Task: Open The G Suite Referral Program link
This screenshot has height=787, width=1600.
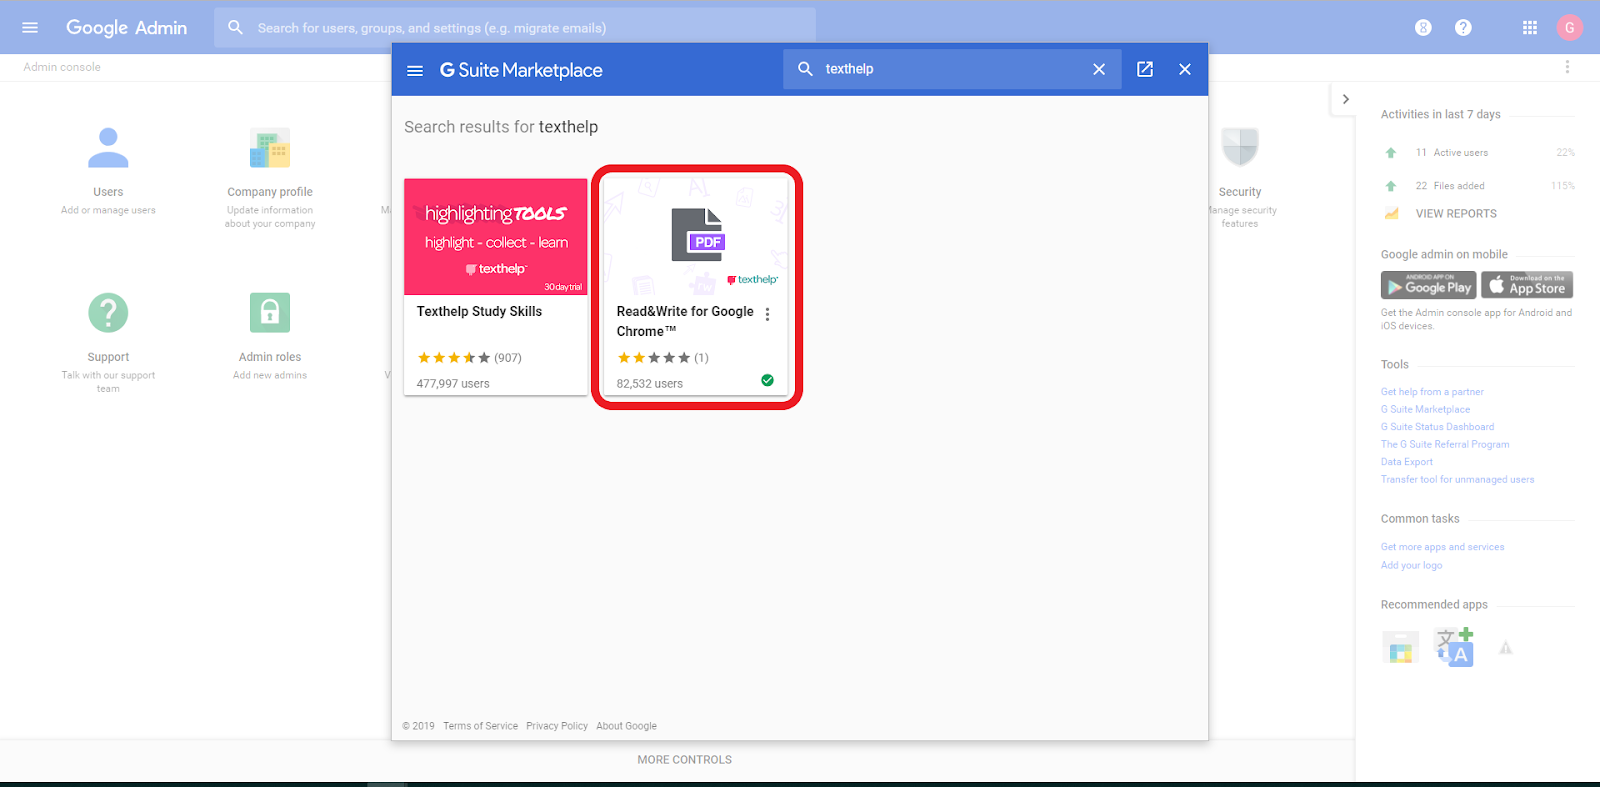Action: click(1445, 444)
